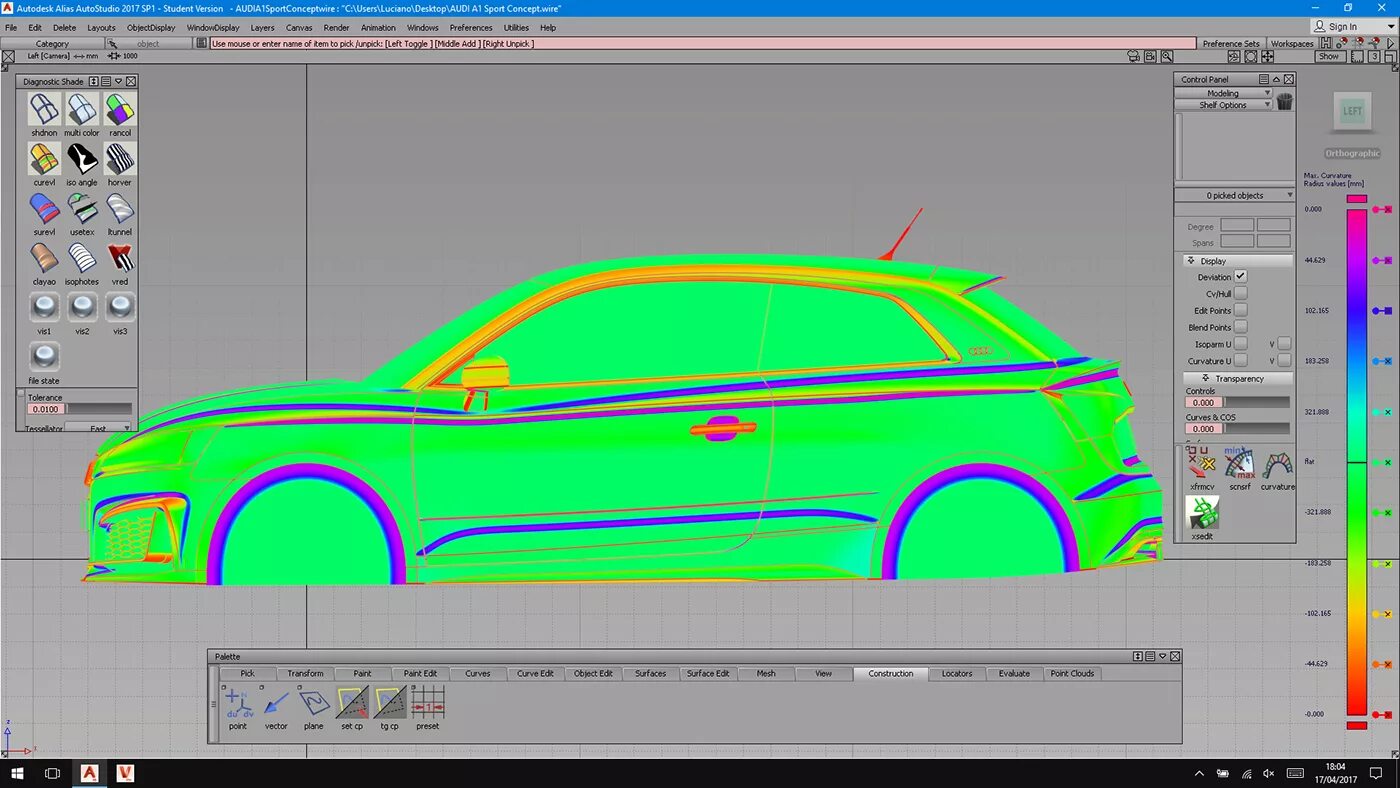Switch to the Surfaces palette tab
The height and width of the screenshot is (788, 1400).
[x=650, y=673]
